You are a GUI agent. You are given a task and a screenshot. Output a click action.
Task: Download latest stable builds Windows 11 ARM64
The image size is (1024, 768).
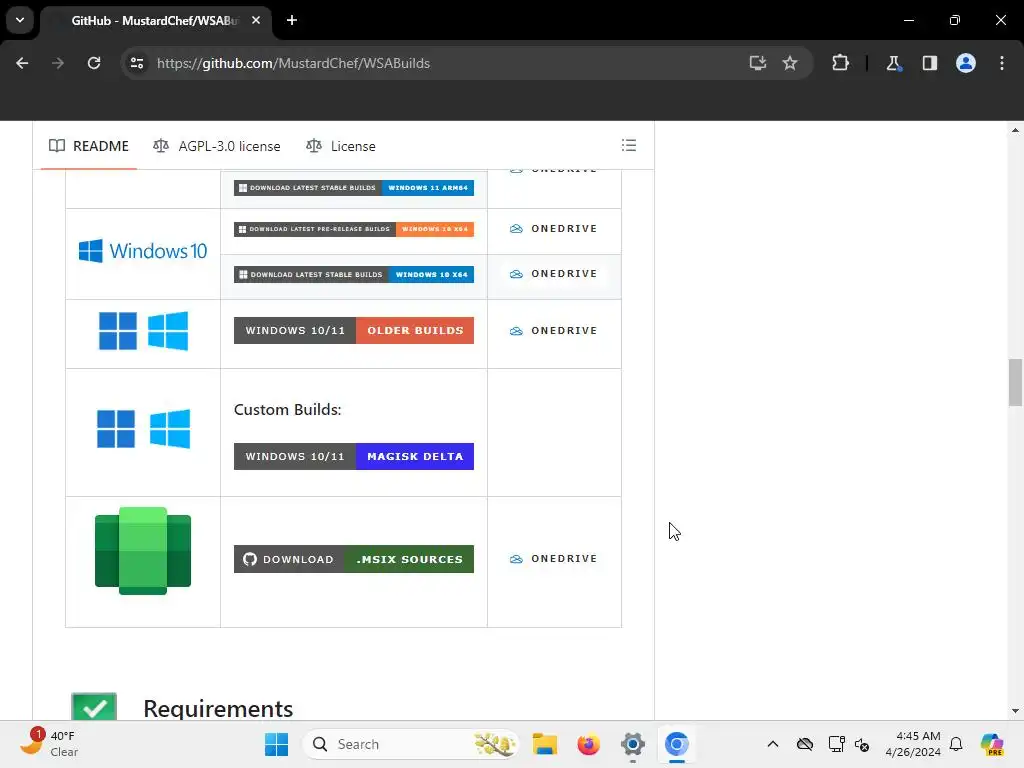point(354,188)
